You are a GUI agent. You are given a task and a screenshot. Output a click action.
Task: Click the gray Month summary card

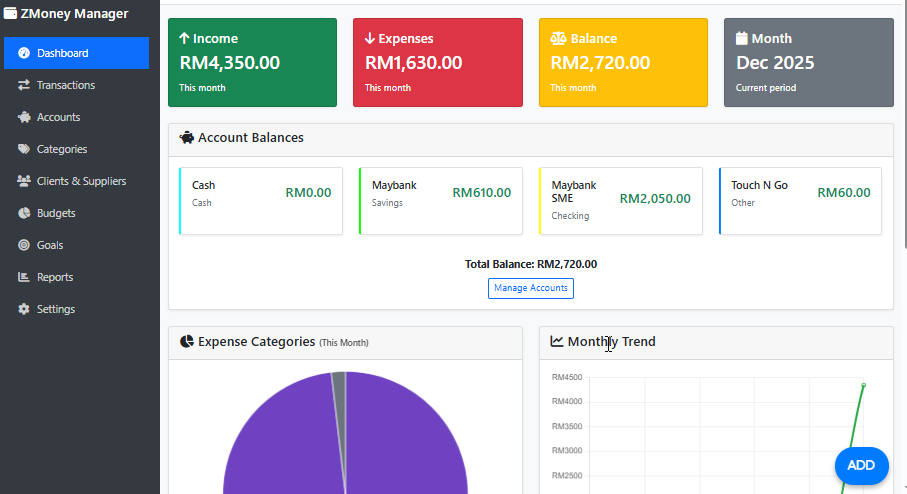(809, 62)
